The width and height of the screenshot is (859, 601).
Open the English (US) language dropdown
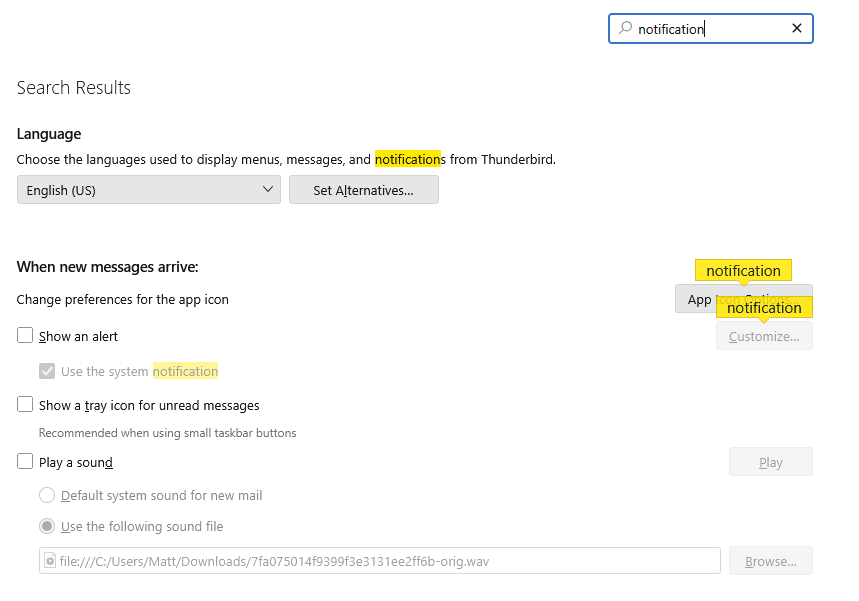point(148,190)
